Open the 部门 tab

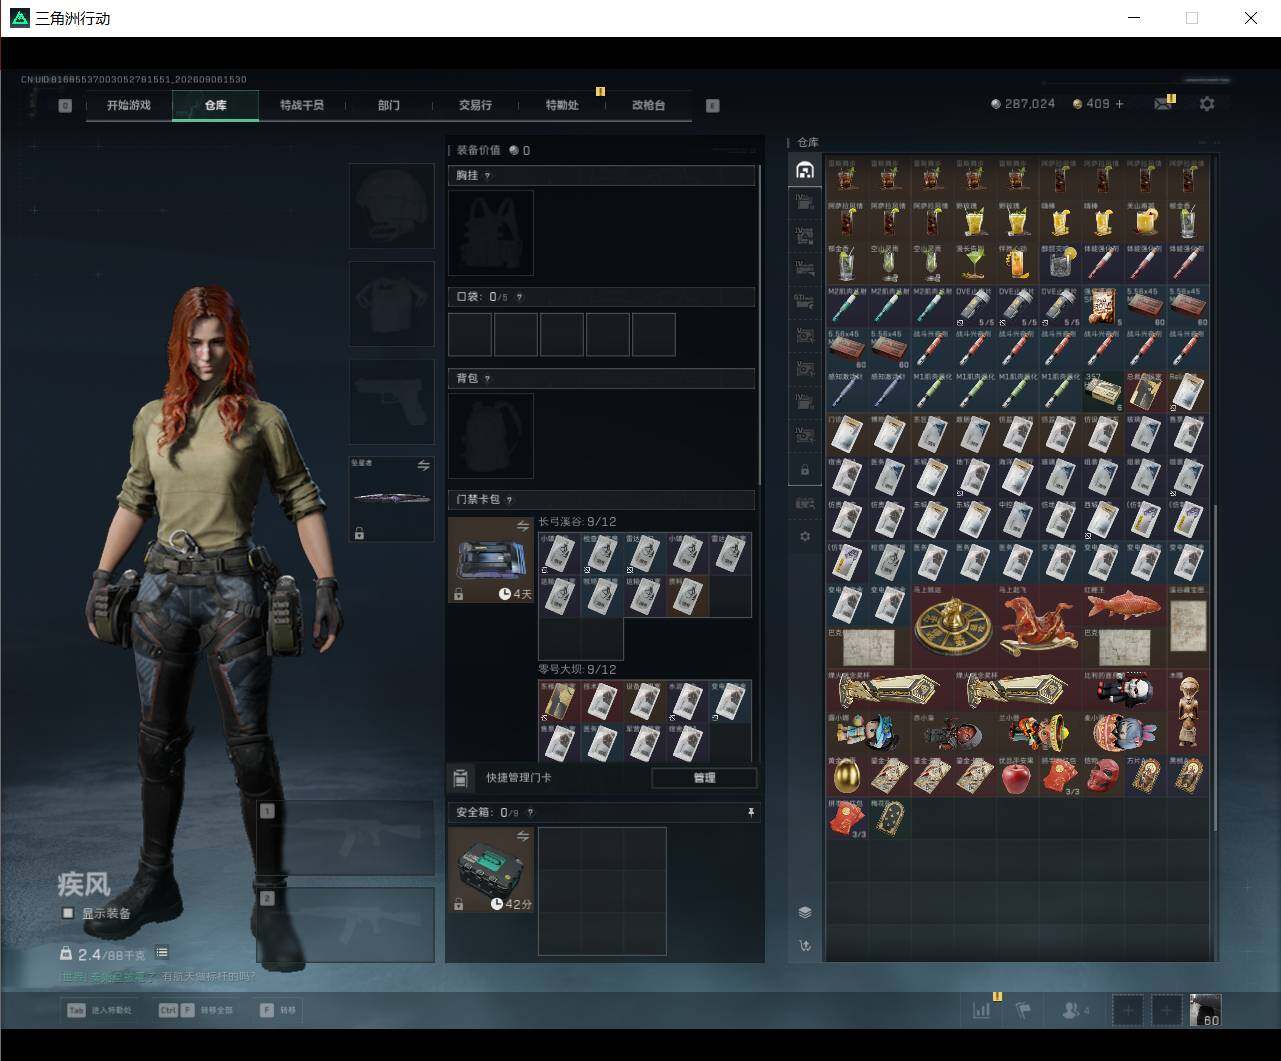pos(389,105)
